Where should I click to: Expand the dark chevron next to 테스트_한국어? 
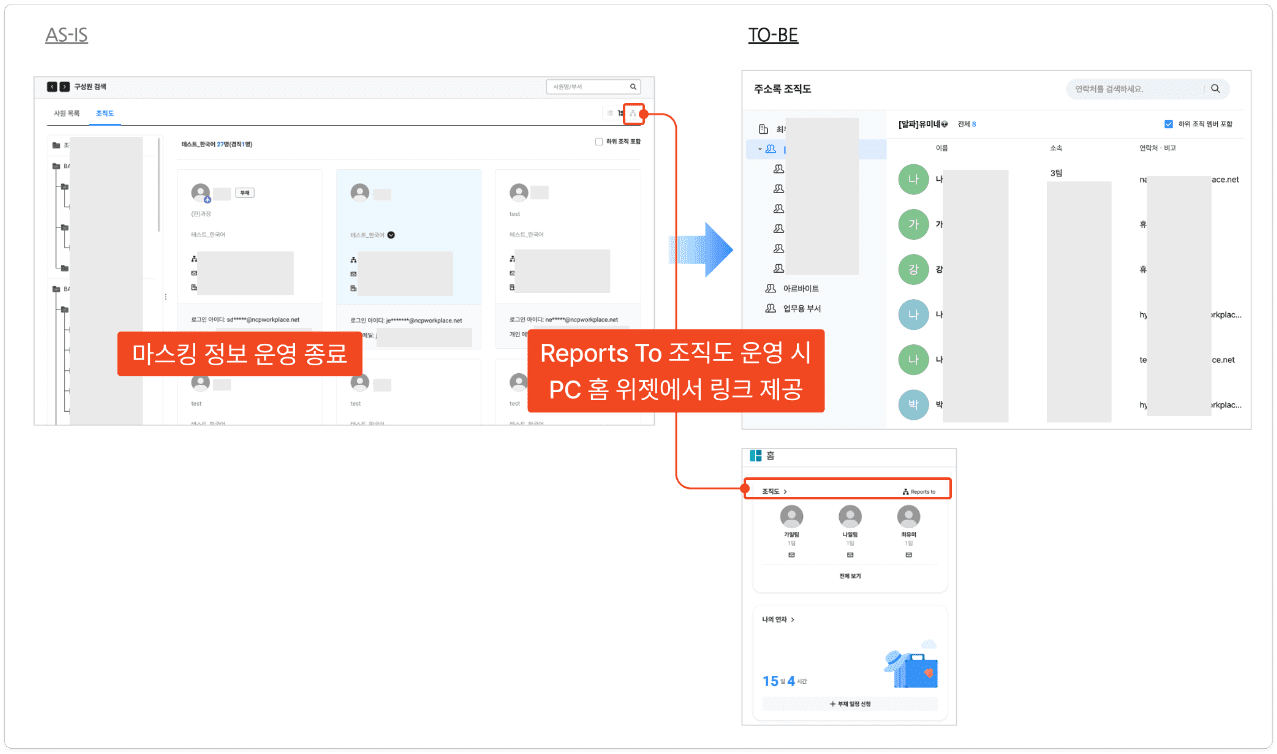coord(391,235)
